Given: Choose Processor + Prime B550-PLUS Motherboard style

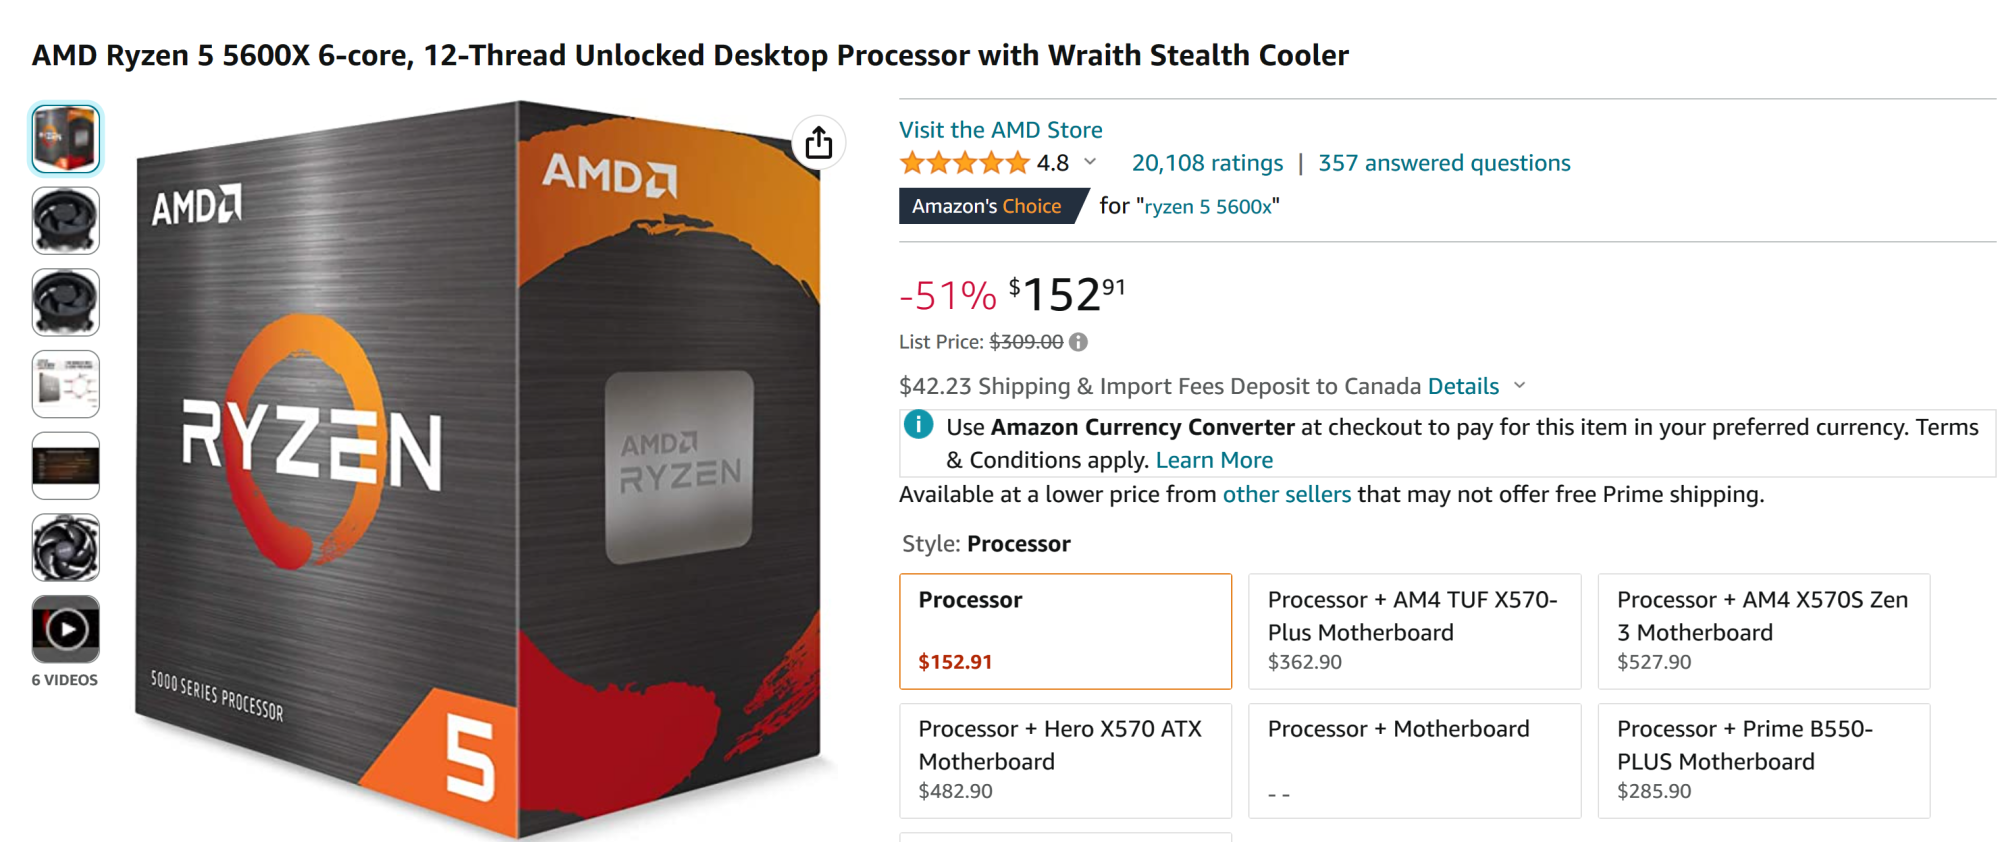Looking at the screenshot, I should (x=1763, y=760).
